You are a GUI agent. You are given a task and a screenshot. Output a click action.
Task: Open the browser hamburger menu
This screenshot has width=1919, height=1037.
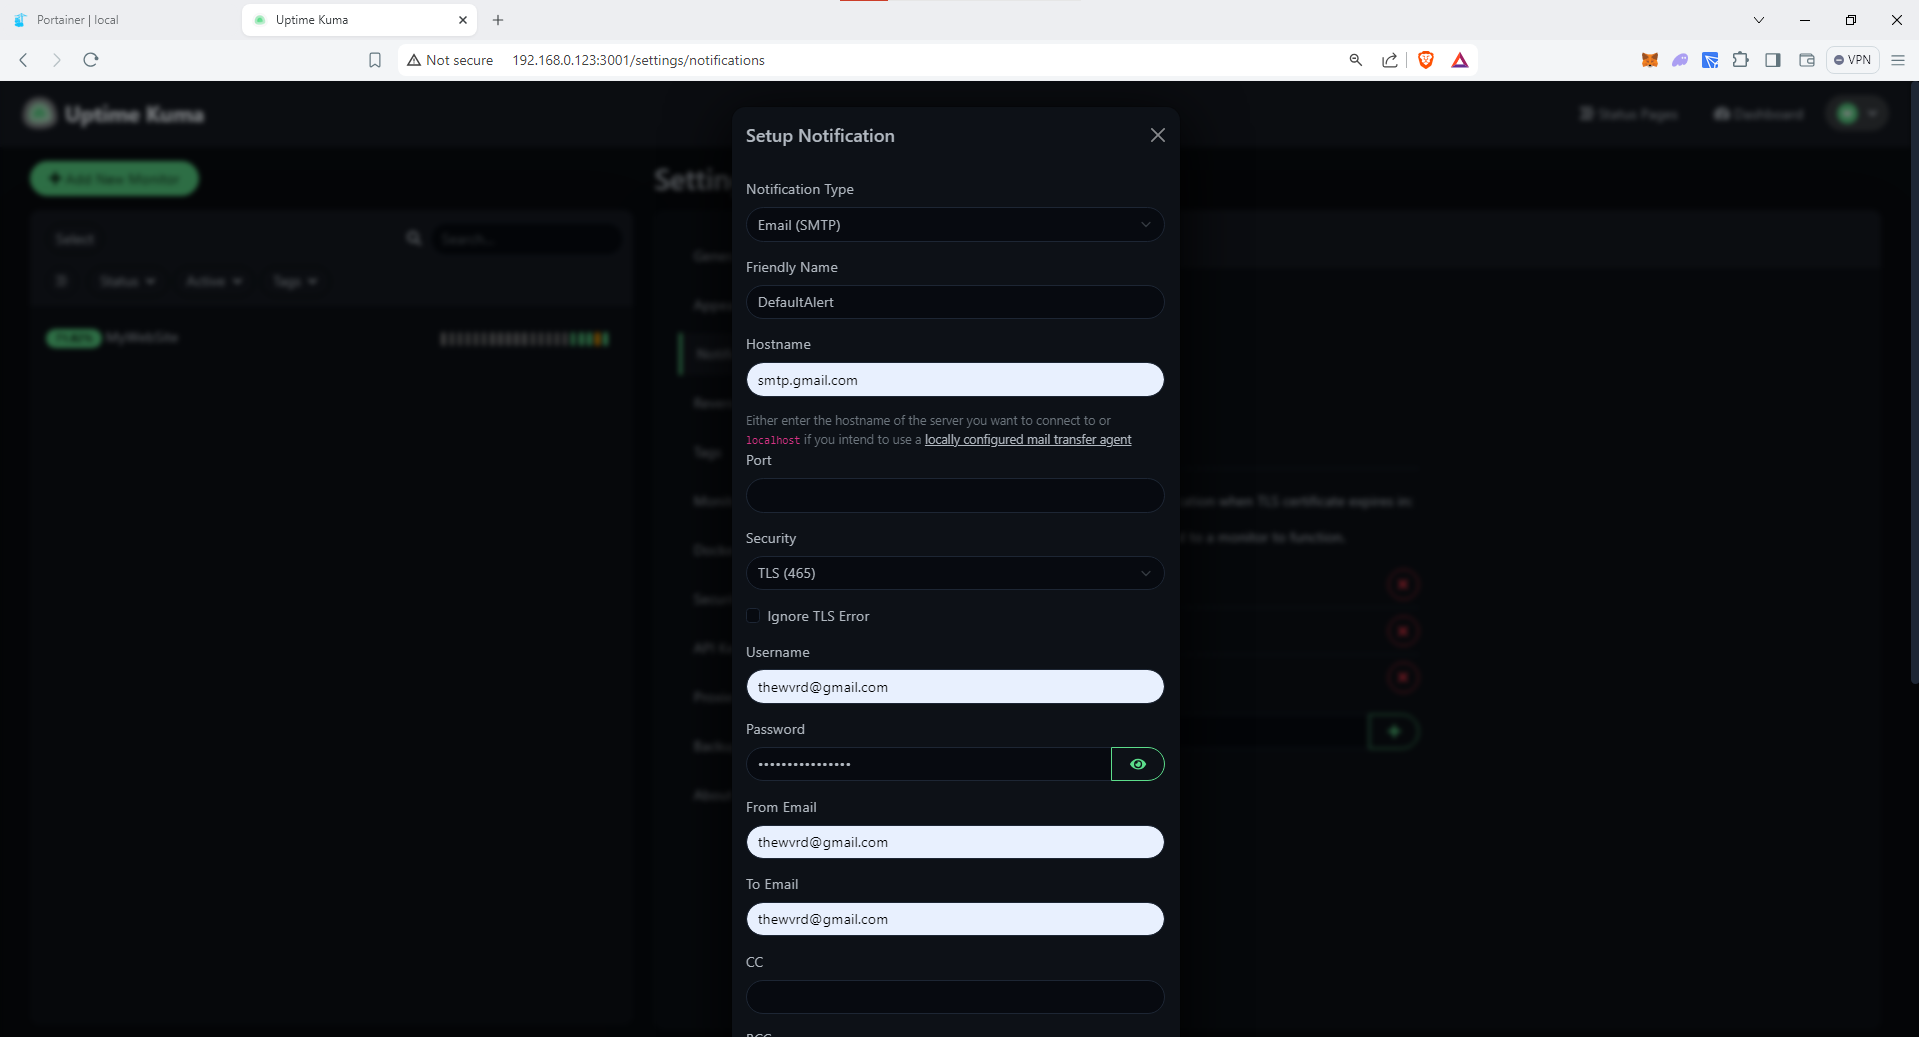1898,60
